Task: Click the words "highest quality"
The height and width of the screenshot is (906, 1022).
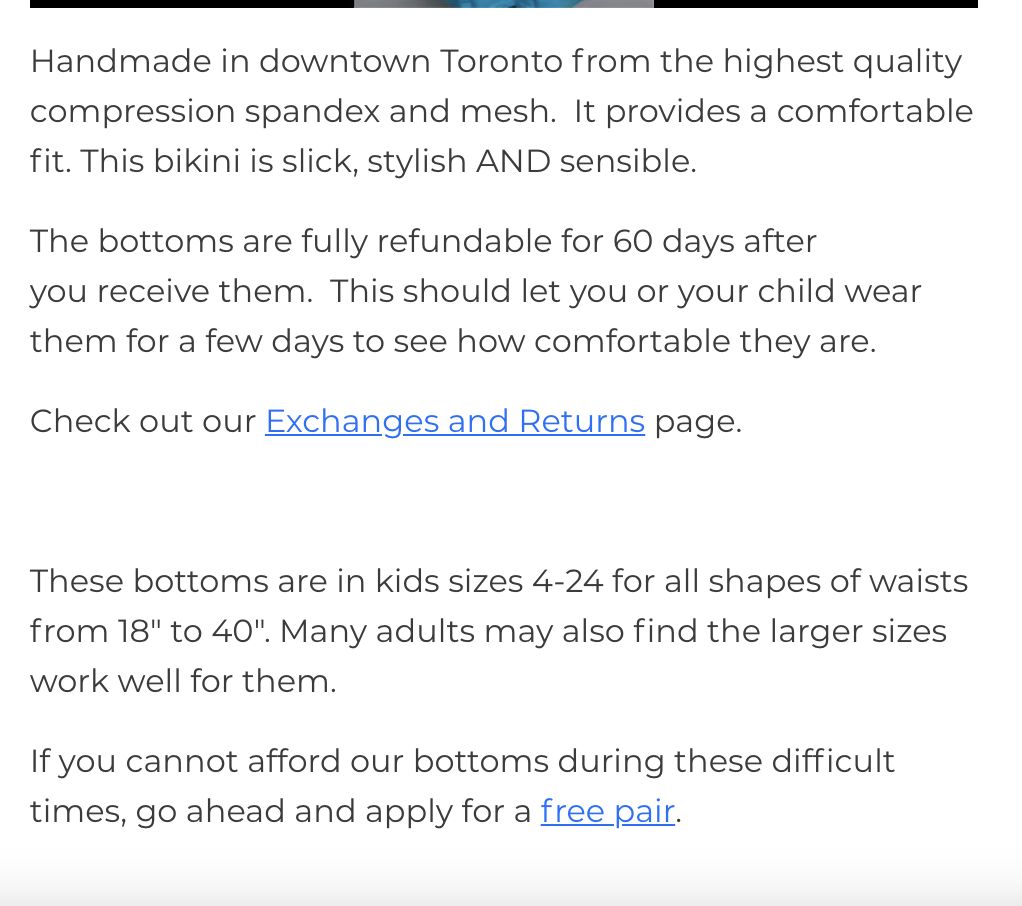Action: (x=842, y=62)
